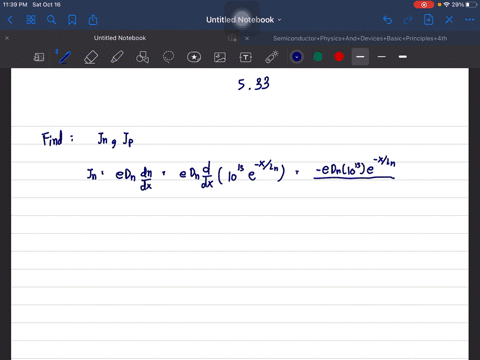
Task: Open the Elements star sticker tool
Action: pyautogui.click(x=194, y=57)
